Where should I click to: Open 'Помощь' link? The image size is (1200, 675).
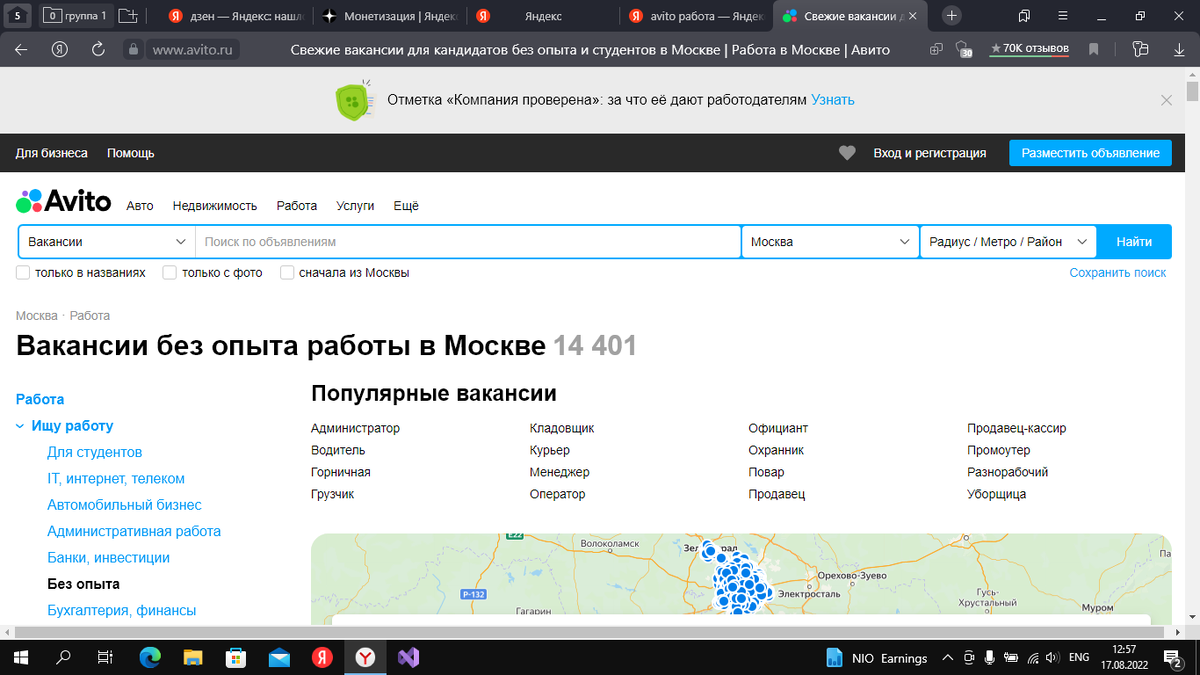click(131, 153)
